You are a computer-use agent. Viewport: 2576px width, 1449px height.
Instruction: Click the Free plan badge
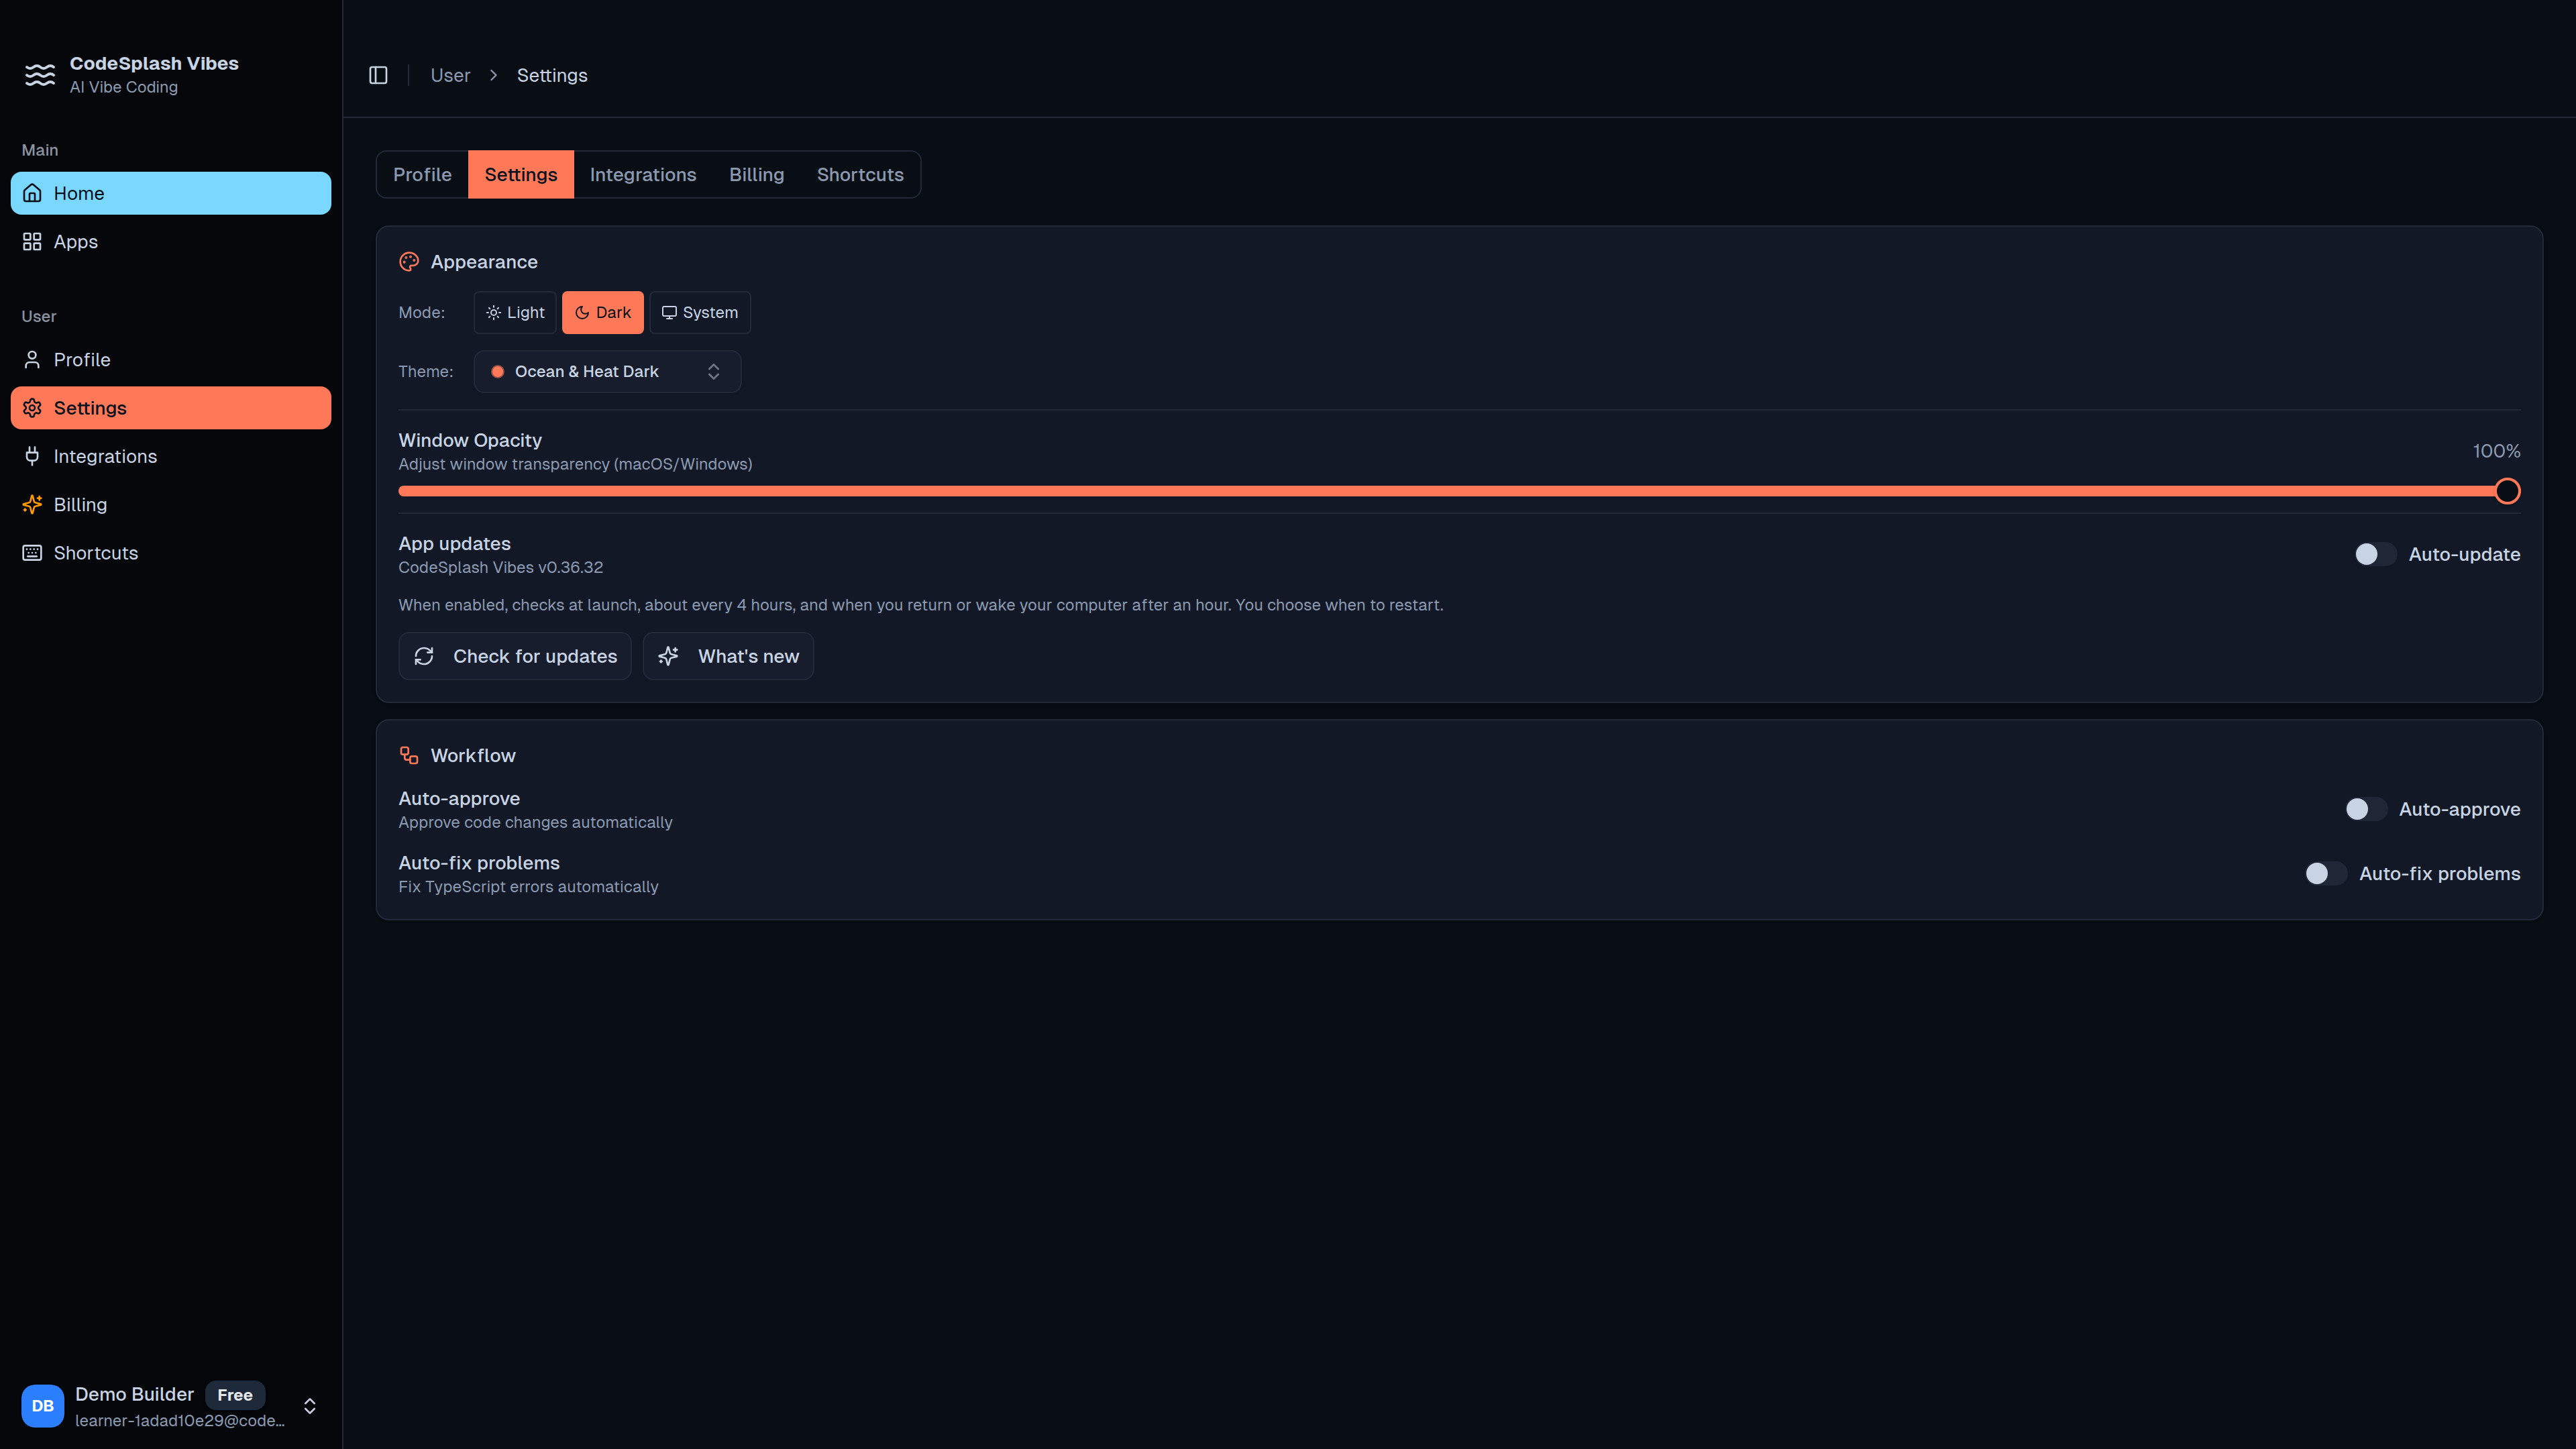(x=235, y=1395)
